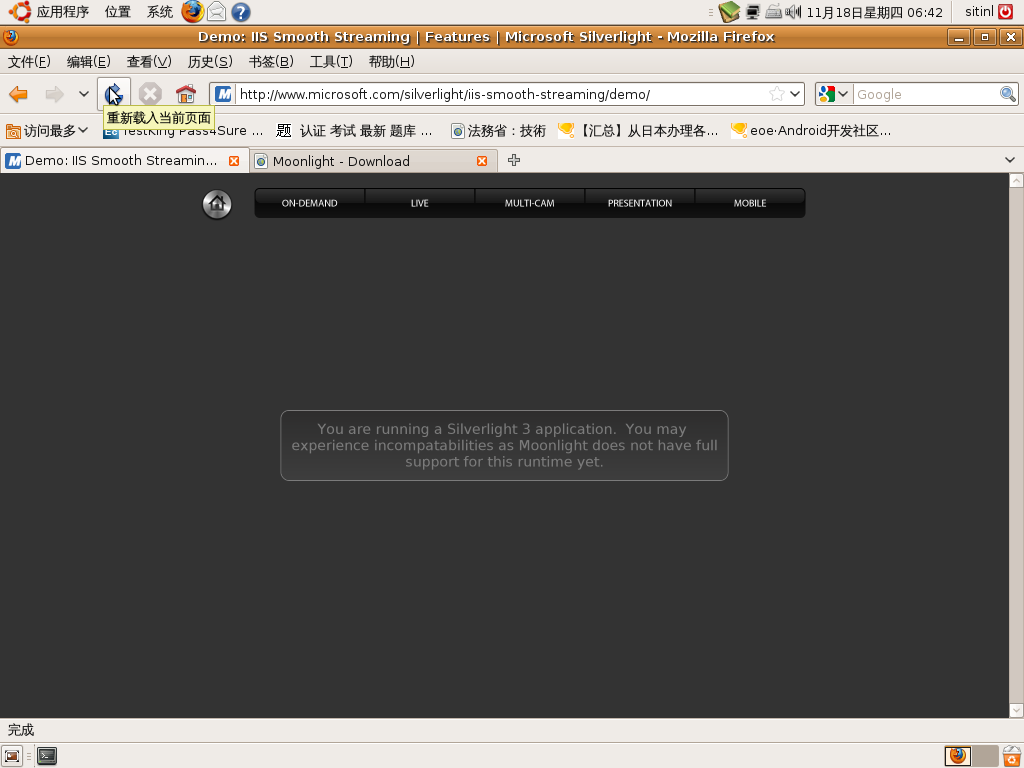Open the 应用程序 system menu
The height and width of the screenshot is (768, 1024).
click(x=51, y=12)
